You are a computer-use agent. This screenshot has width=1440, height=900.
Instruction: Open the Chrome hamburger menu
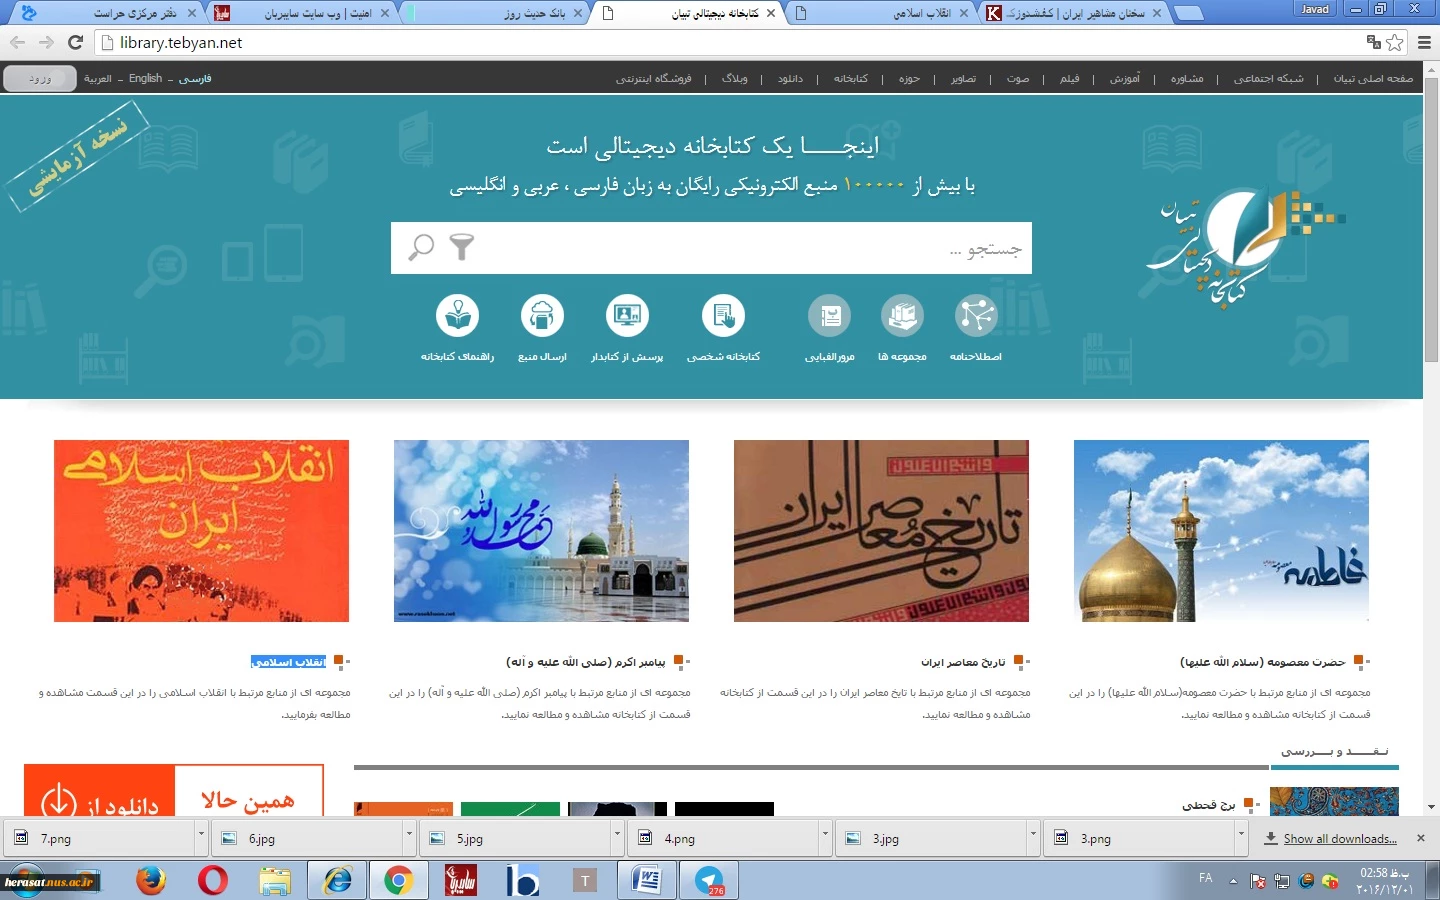coord(1425,42)
